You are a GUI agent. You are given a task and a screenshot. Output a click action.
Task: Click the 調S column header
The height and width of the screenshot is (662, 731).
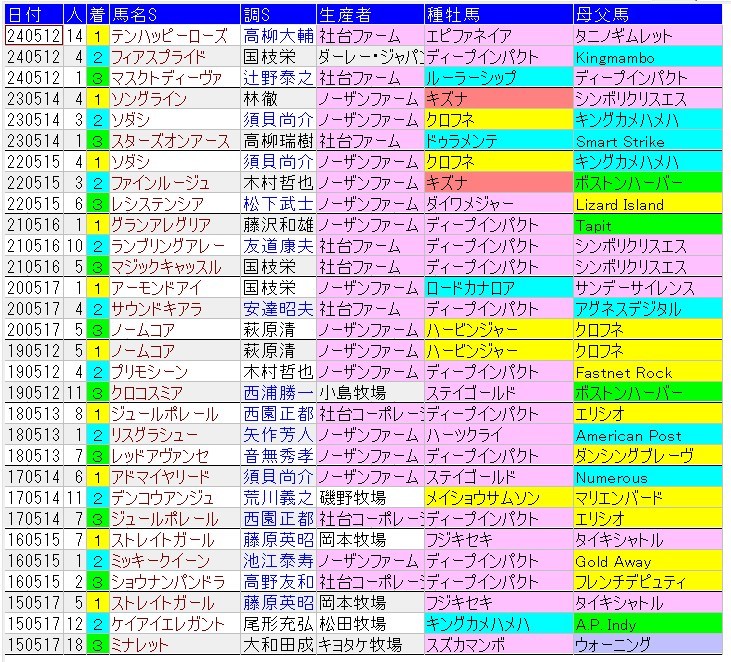278,15
